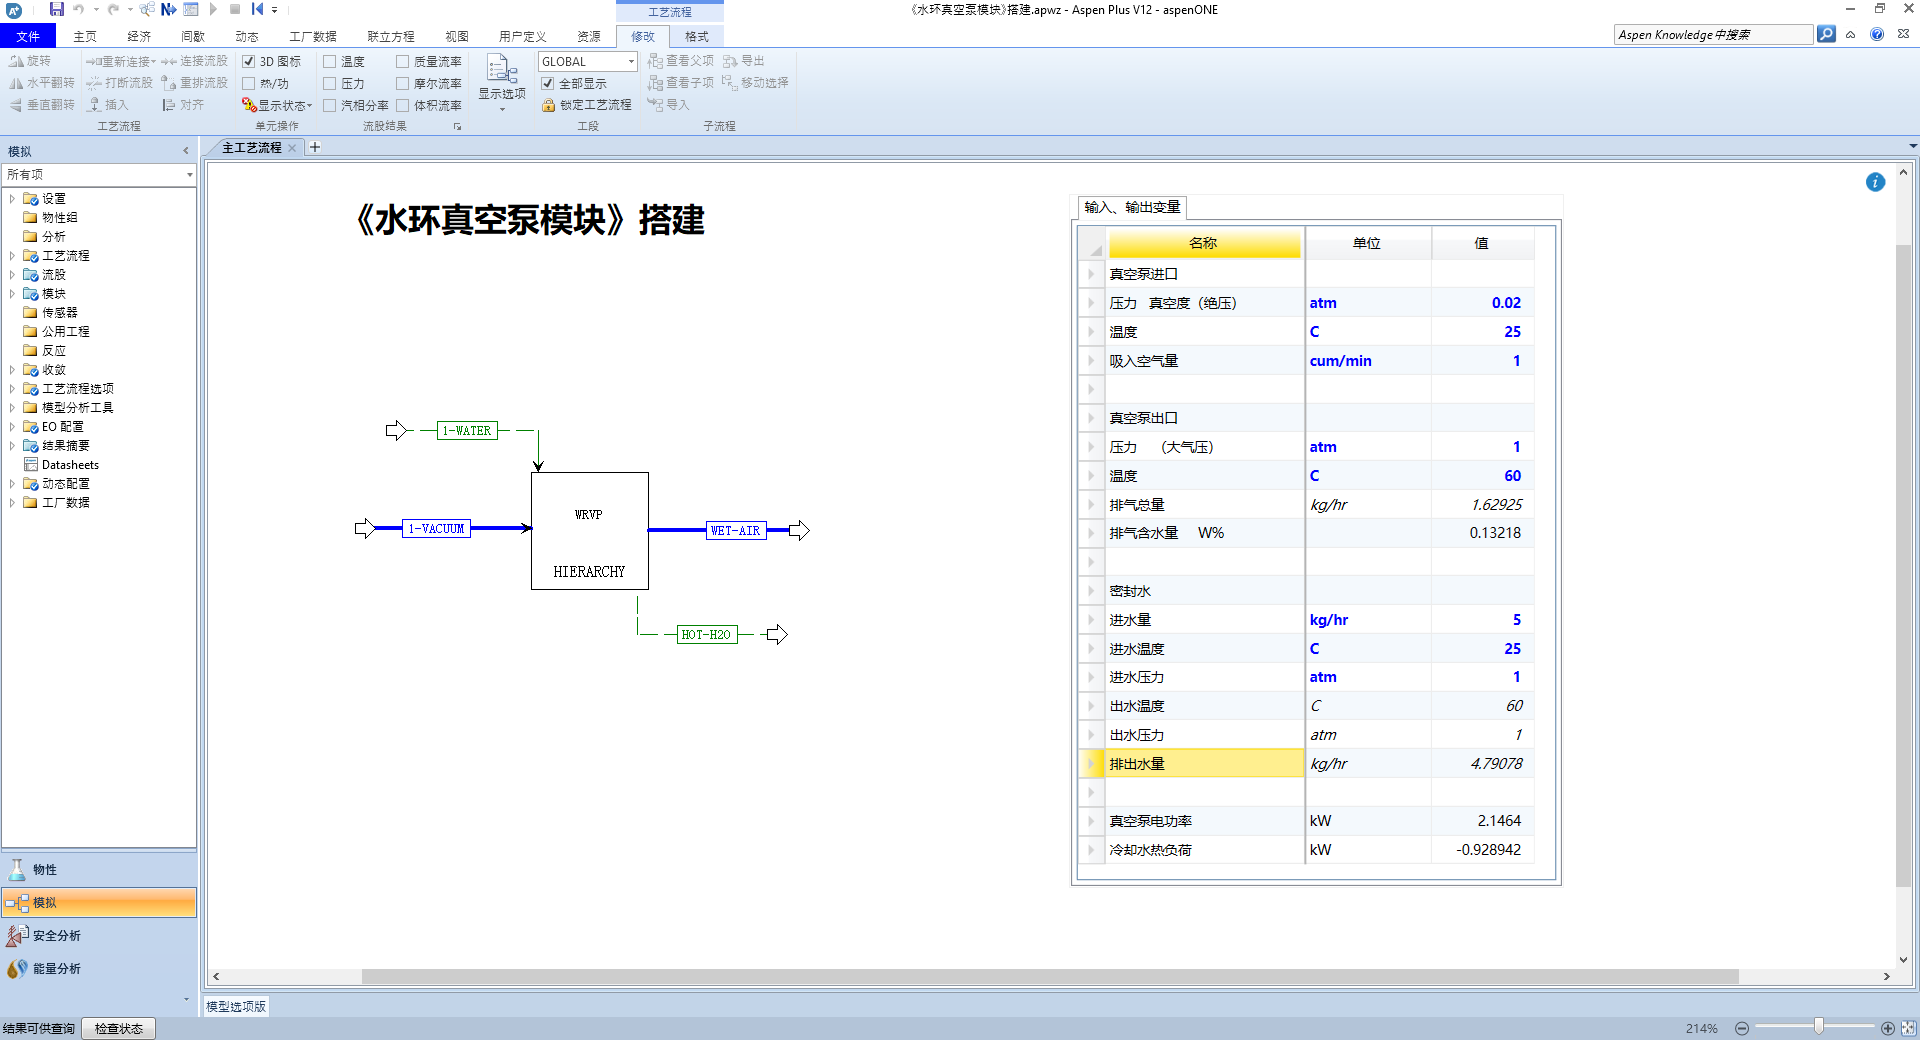The image size is (1920, 1040).
Task: Click the zoom in plus icon
Action: point(1888,1028)
